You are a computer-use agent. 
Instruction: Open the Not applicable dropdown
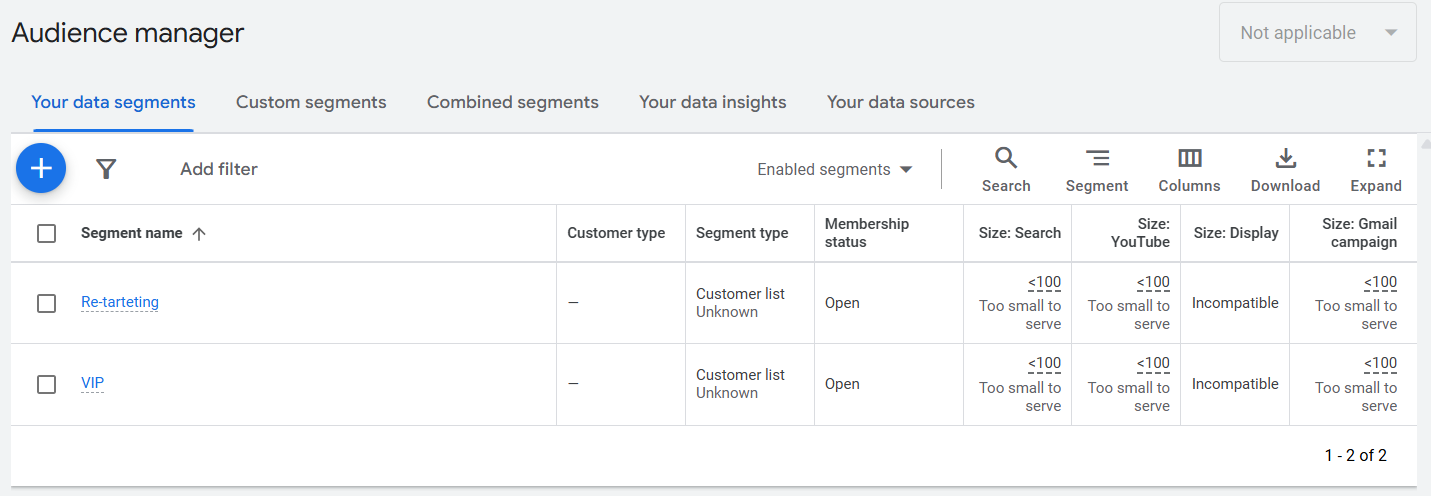(x=1317, y=33)
